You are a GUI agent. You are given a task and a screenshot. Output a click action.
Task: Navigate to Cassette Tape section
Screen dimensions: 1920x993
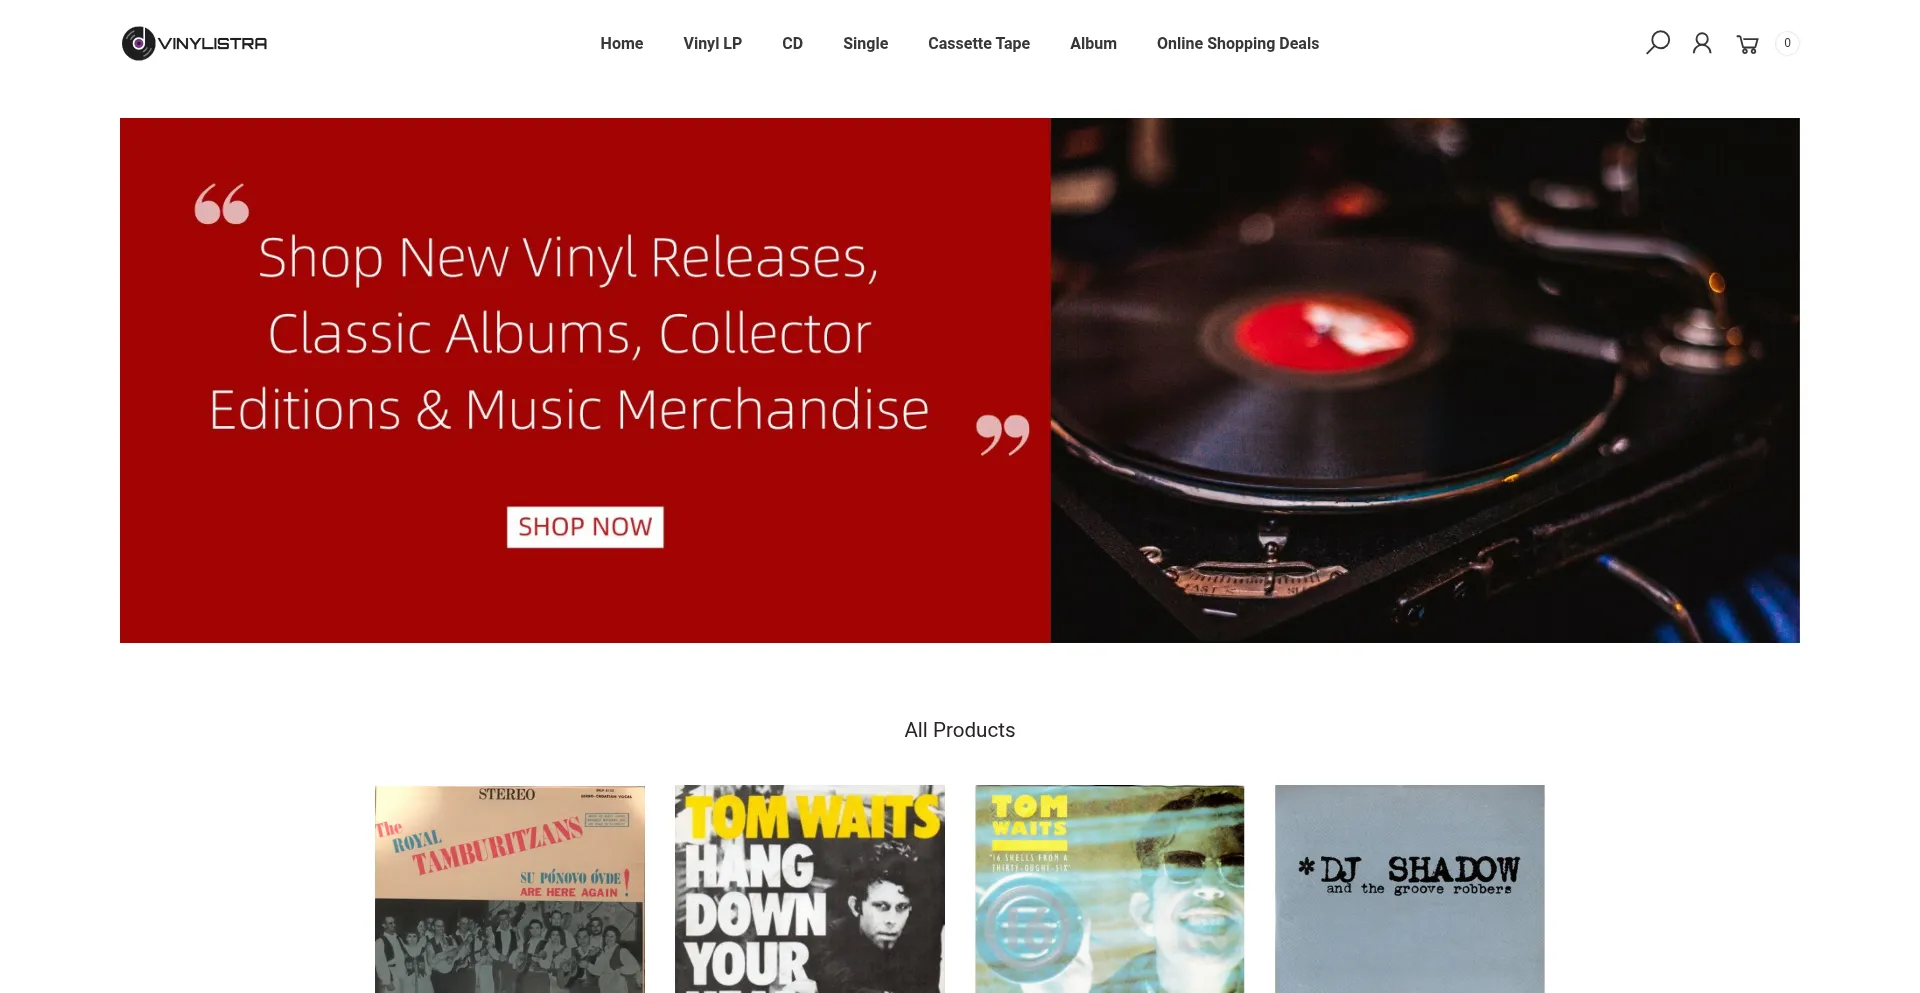pyautogui.click(x=979, y=43)
